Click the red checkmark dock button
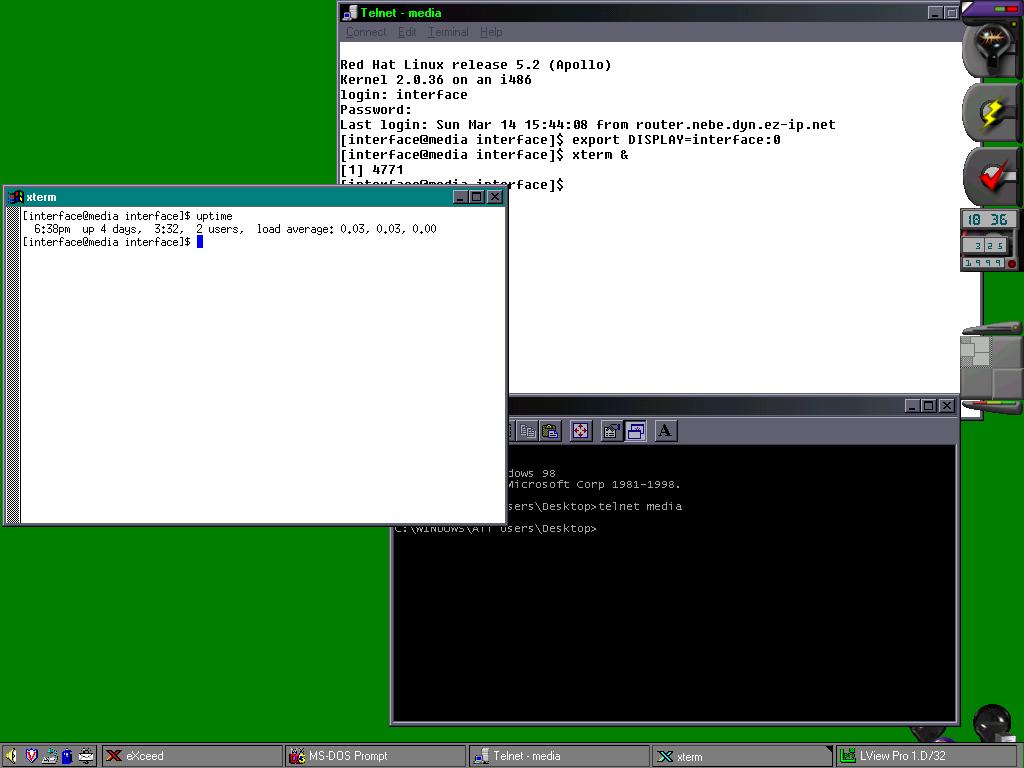1024x768 pixels. 991,176
